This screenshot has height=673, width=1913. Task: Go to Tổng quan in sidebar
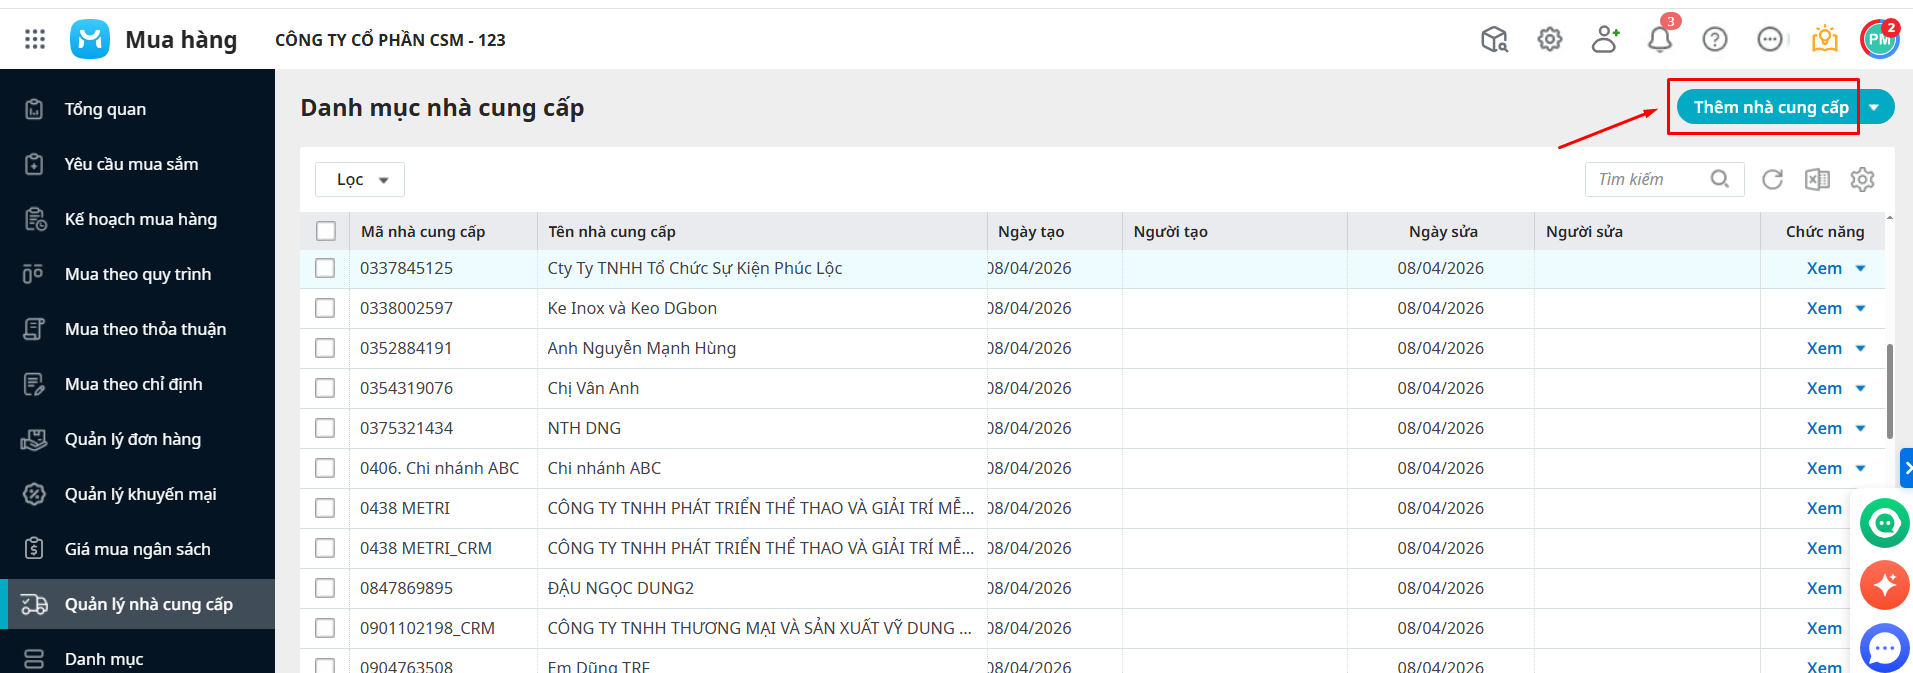pos(105,109)
